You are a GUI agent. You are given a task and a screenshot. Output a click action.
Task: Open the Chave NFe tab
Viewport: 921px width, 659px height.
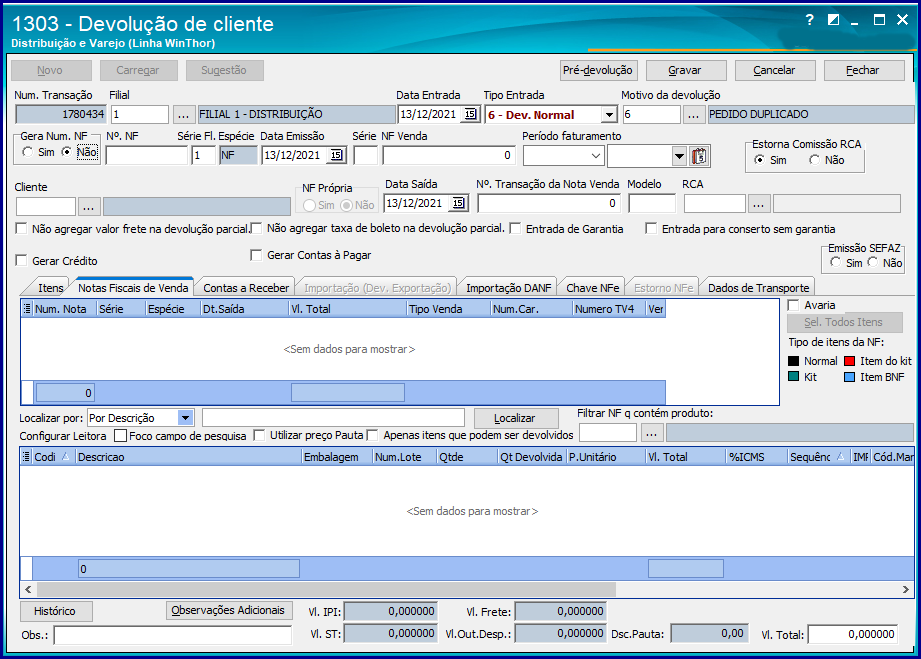(x=593, y=288)
